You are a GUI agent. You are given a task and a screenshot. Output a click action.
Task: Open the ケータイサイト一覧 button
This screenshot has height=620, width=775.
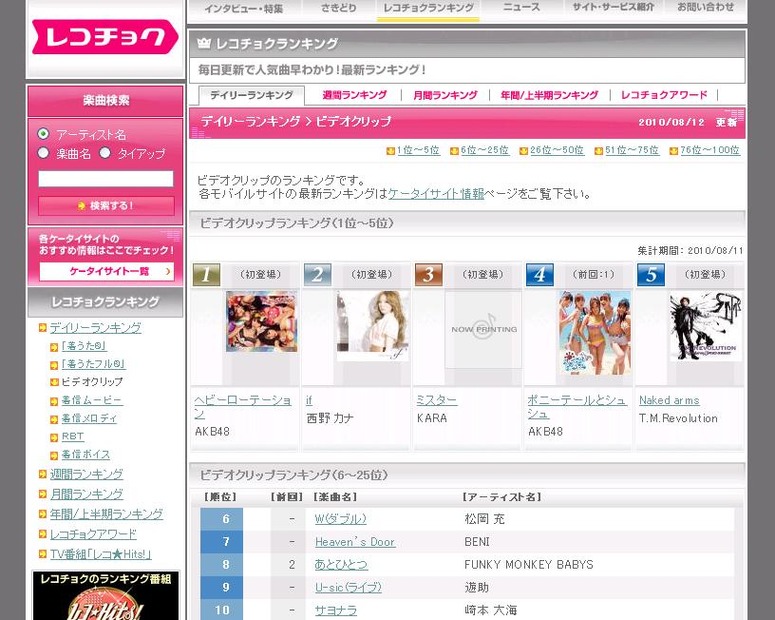click(107, 271)
